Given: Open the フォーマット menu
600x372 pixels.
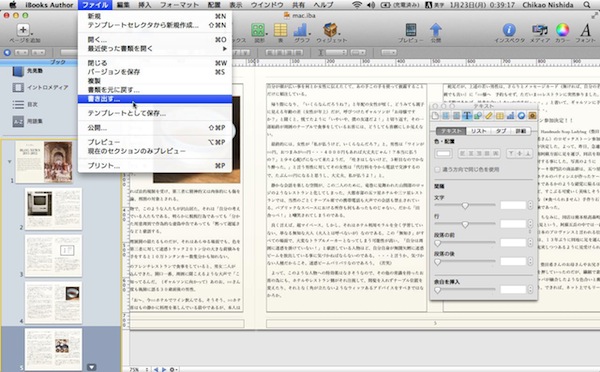Looking at the screenshot, I should click(179, 5).
